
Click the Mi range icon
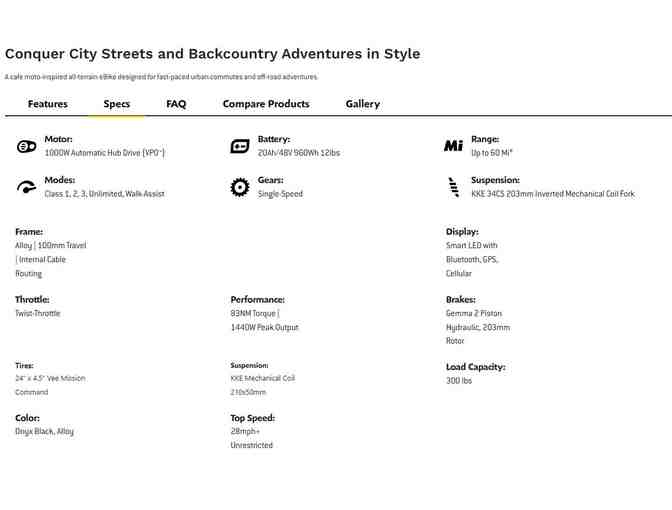pyautogui.click(x=453, y=147)
